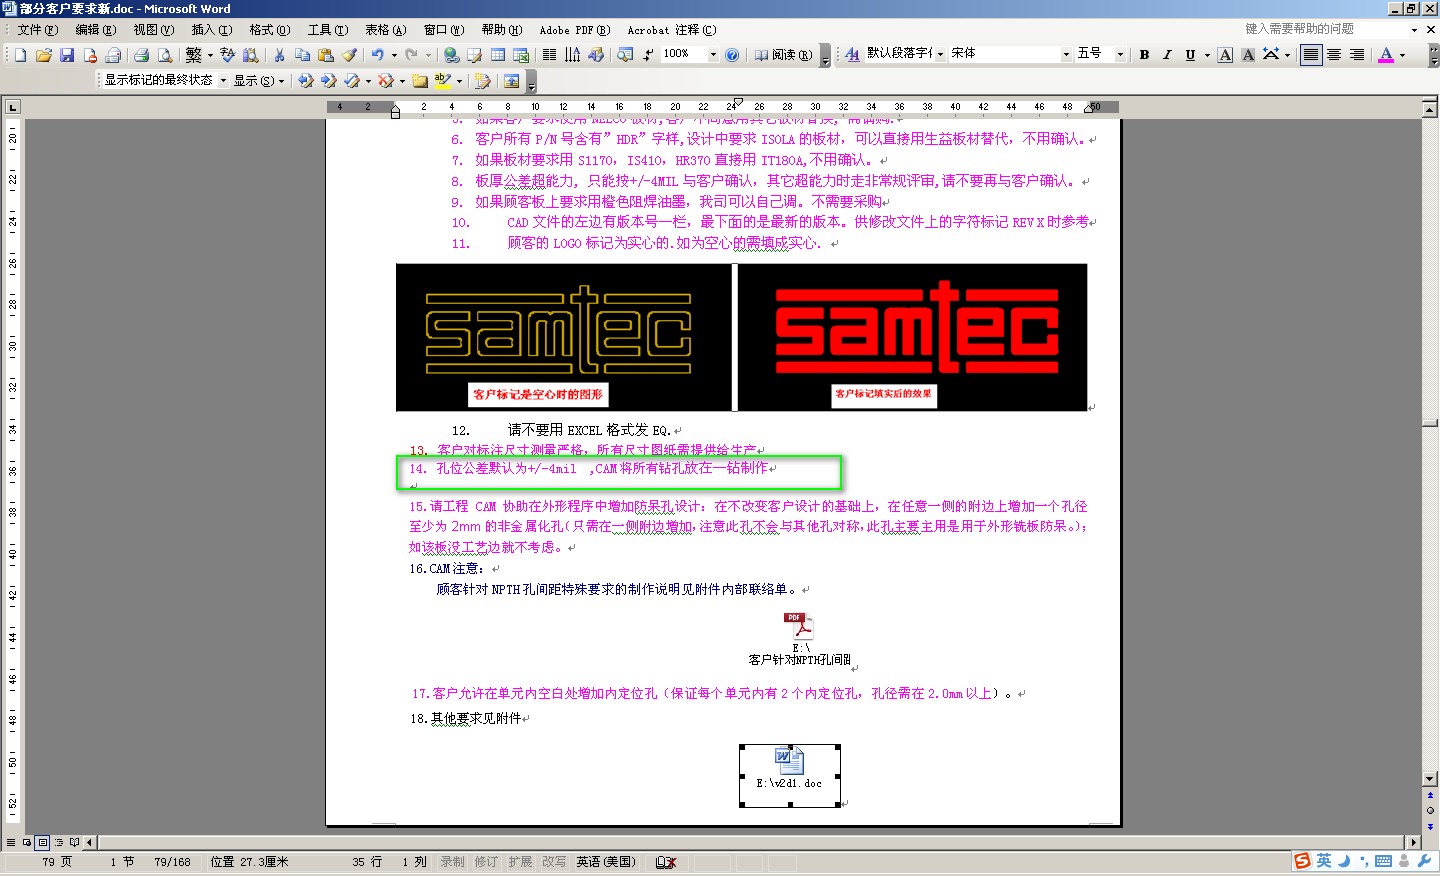The width and height of the screenshot is (1440, 876).
Task: Switch to Print Layout view button
Action: click(42, 842)
